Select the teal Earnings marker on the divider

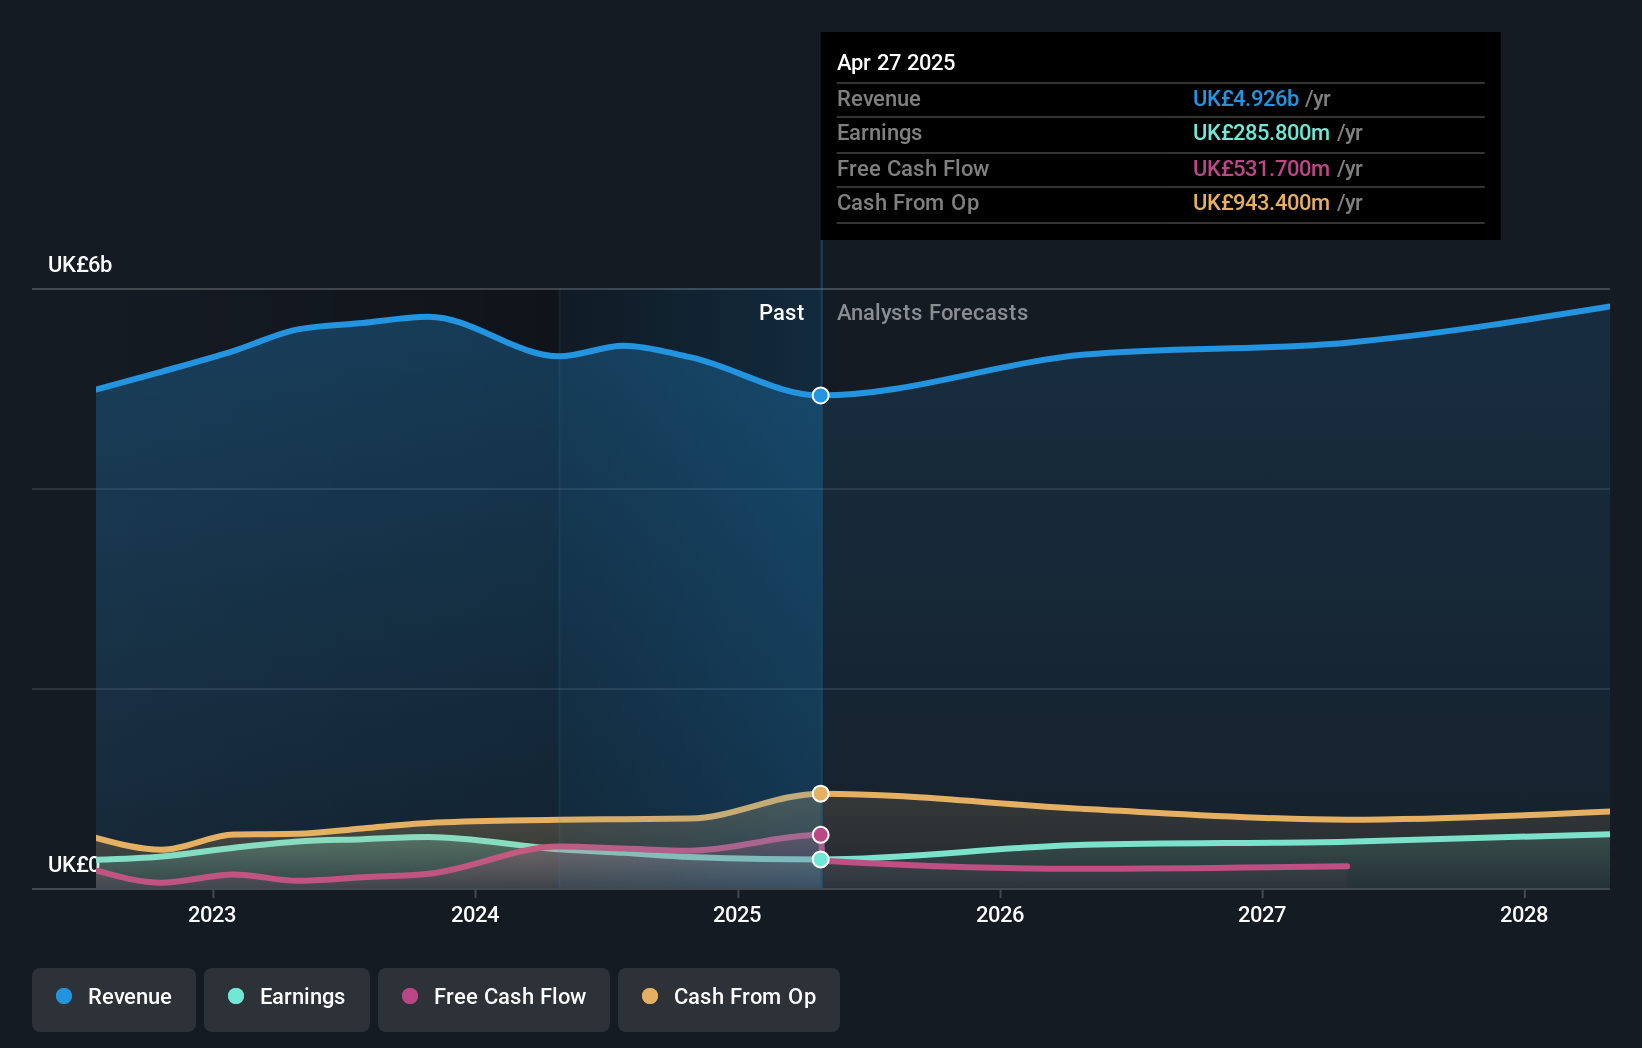[820, 859]
